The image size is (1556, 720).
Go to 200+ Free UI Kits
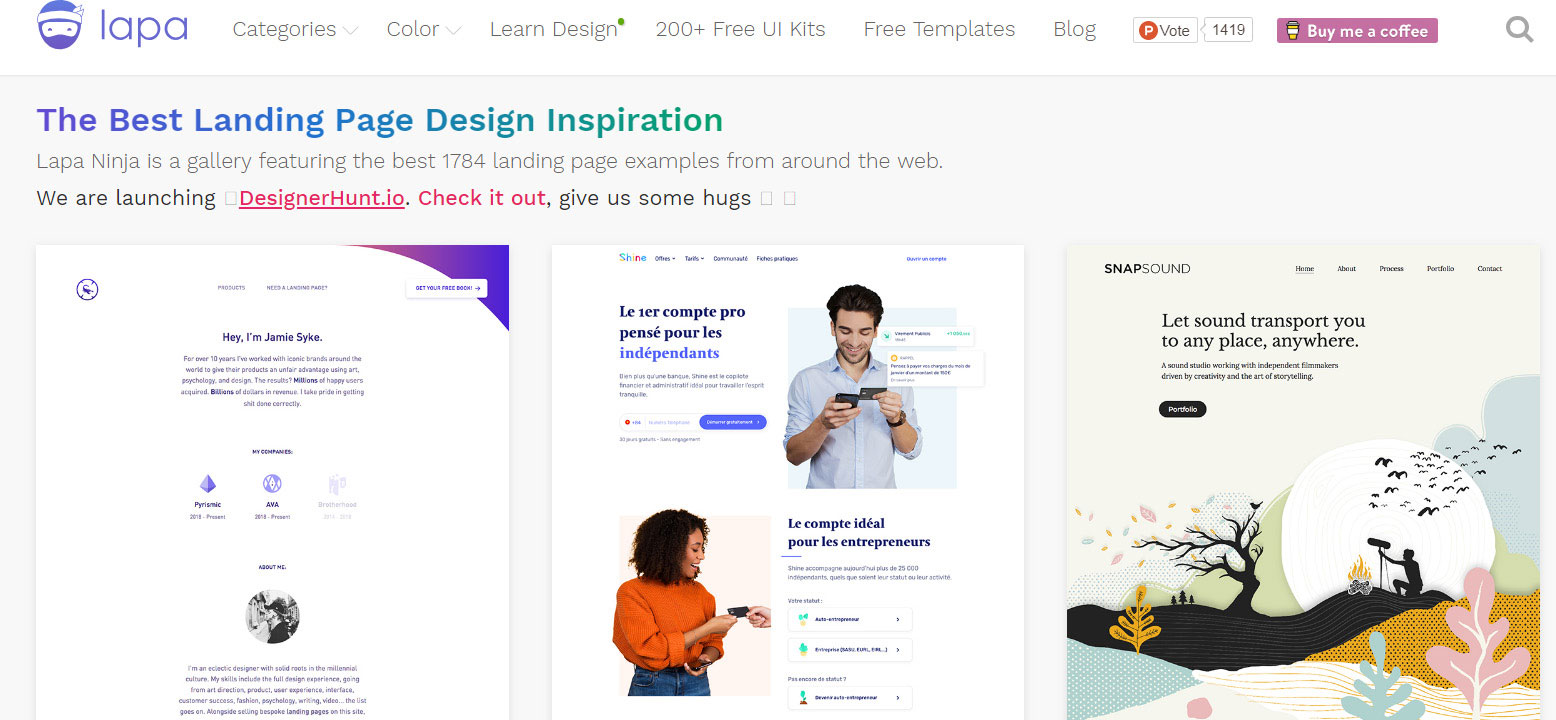[x=740, y=30]
